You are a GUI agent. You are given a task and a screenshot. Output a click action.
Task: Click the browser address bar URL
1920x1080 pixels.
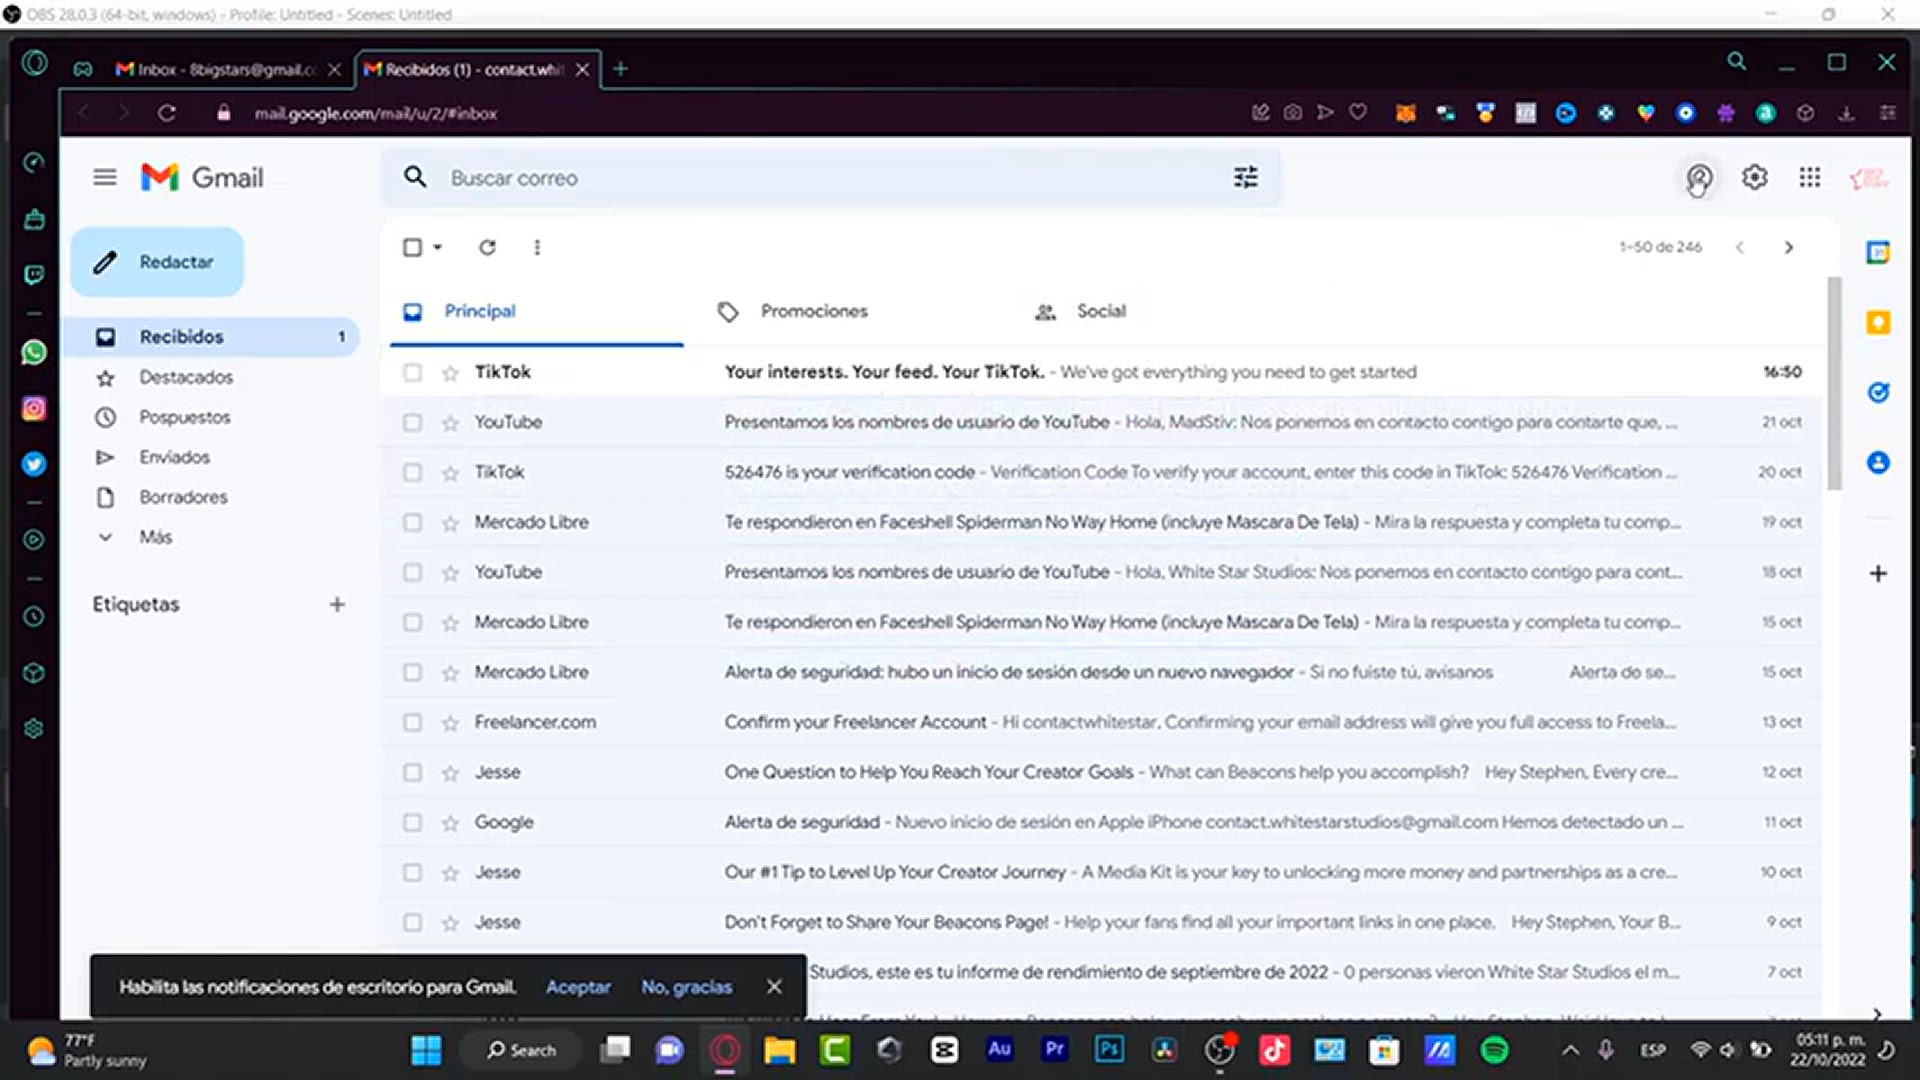coord(375,114)
